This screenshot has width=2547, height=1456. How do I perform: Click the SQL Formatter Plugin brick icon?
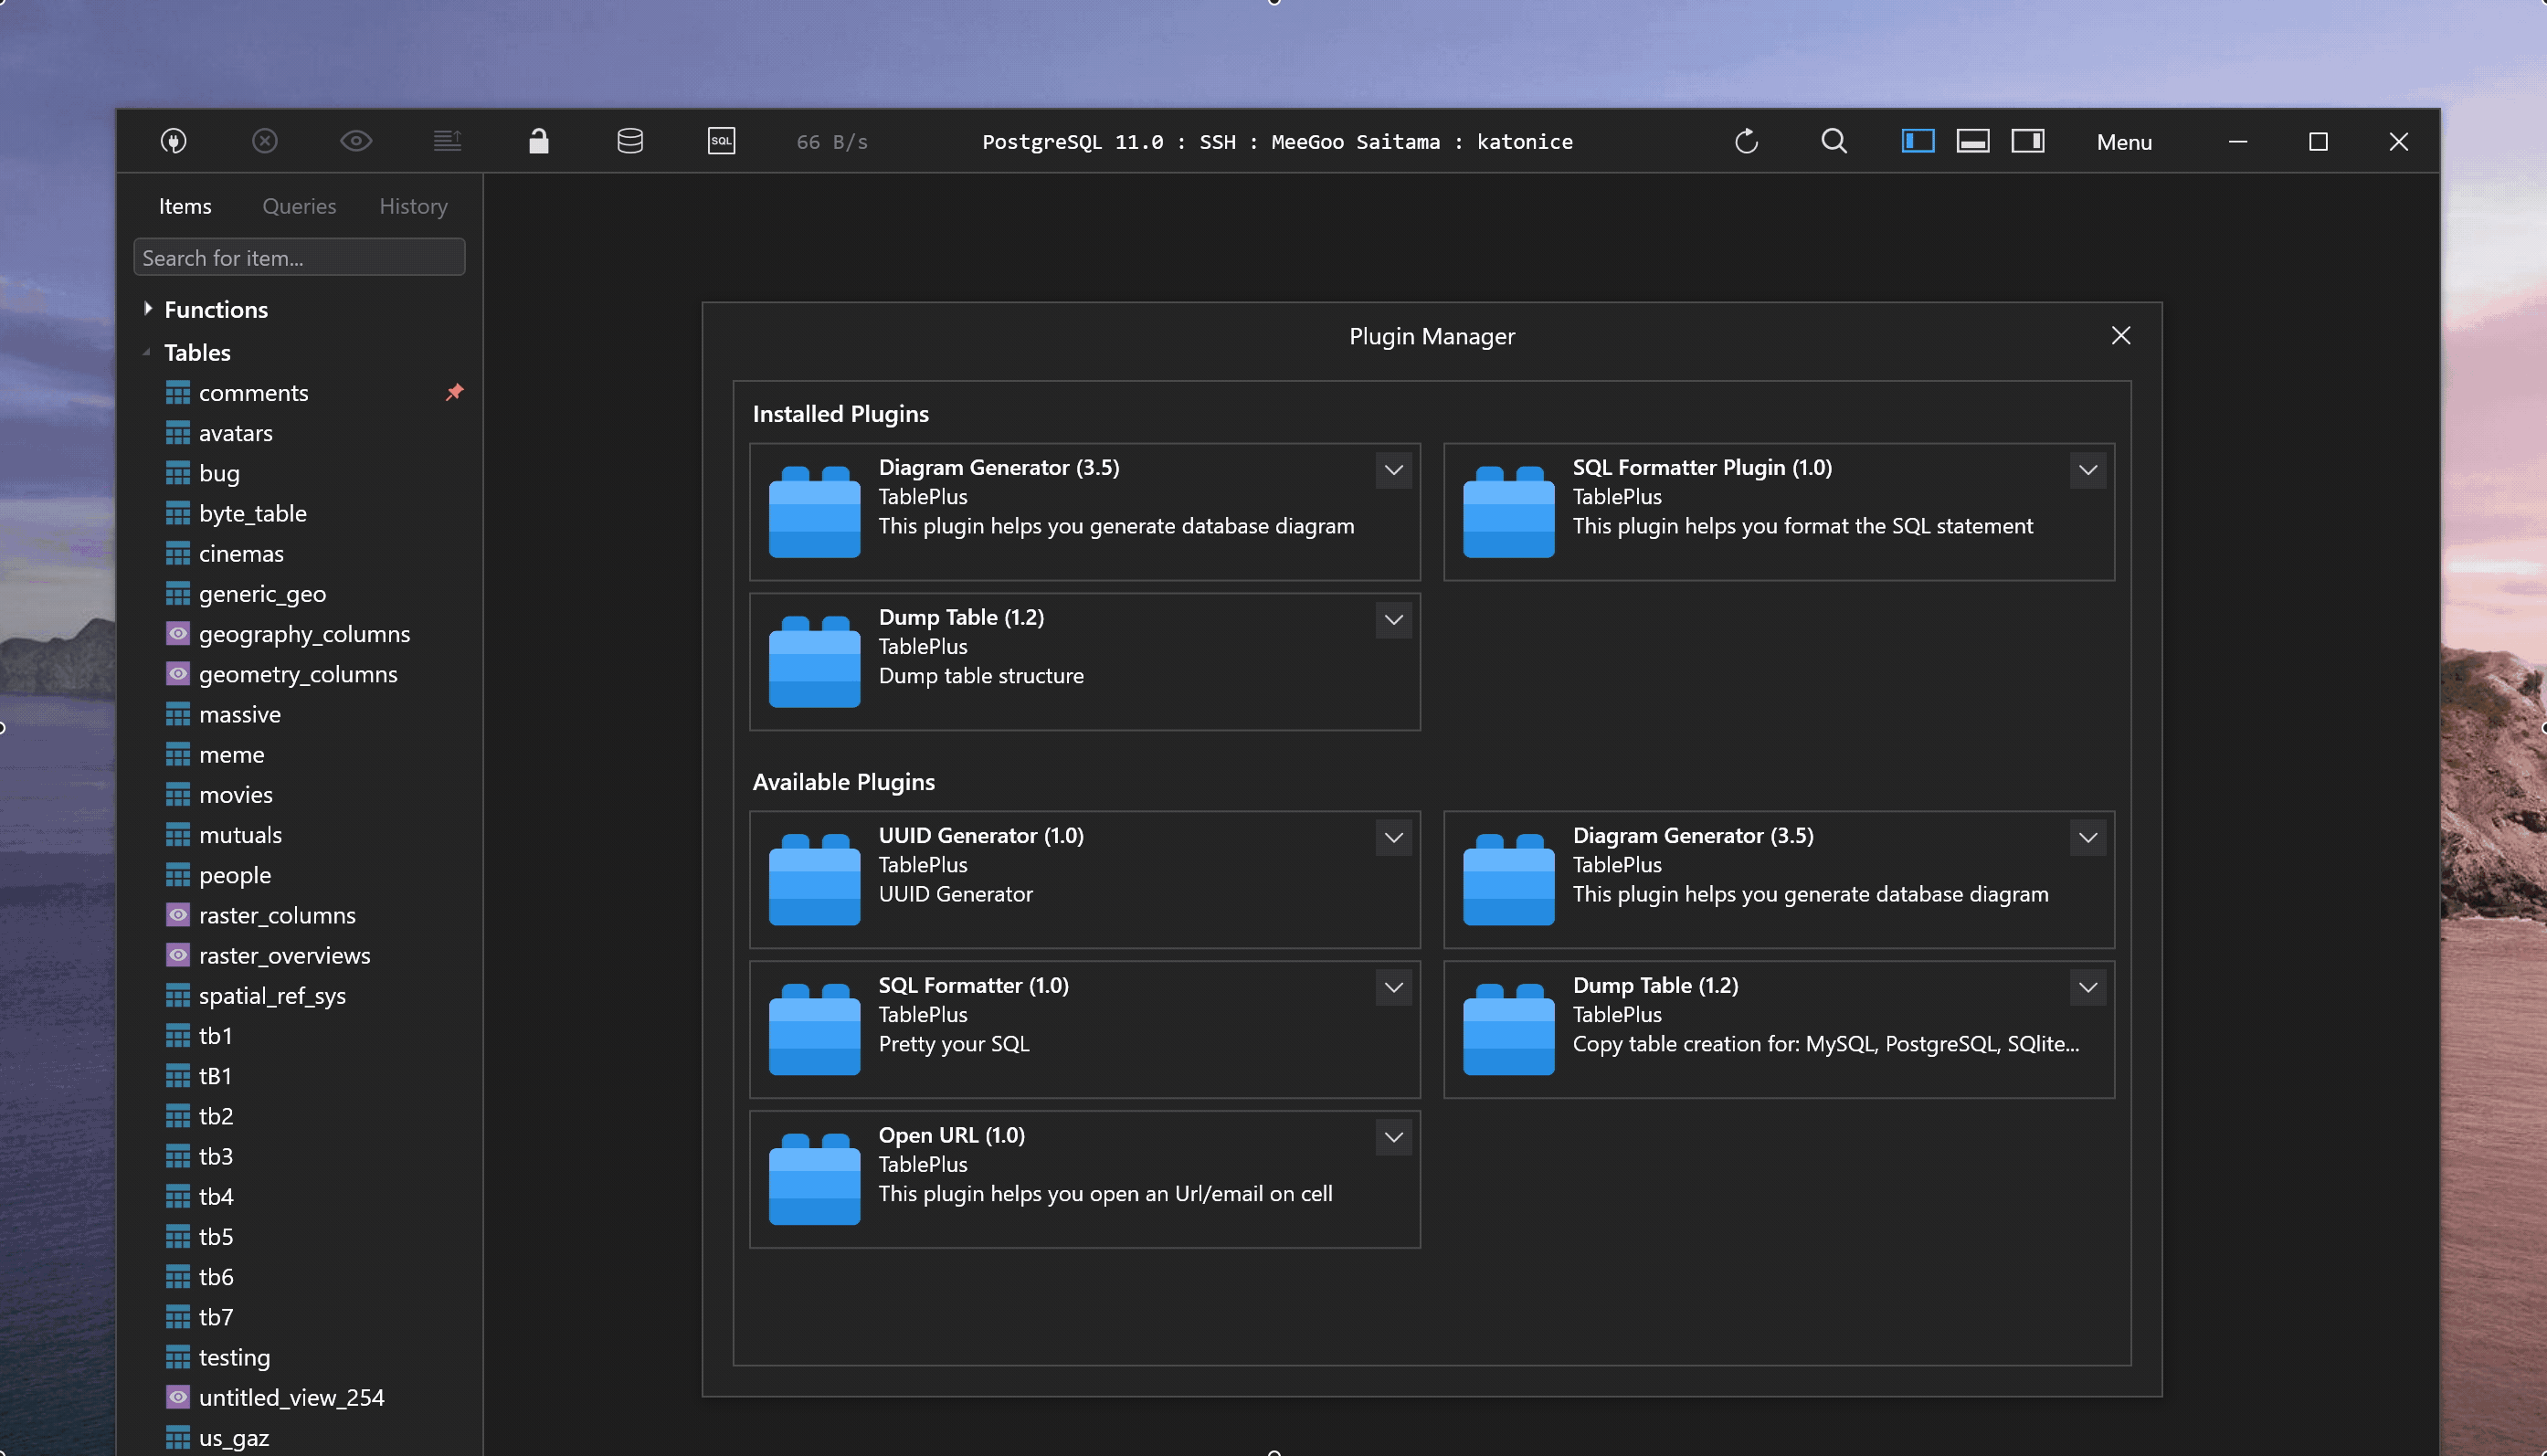1508,511
